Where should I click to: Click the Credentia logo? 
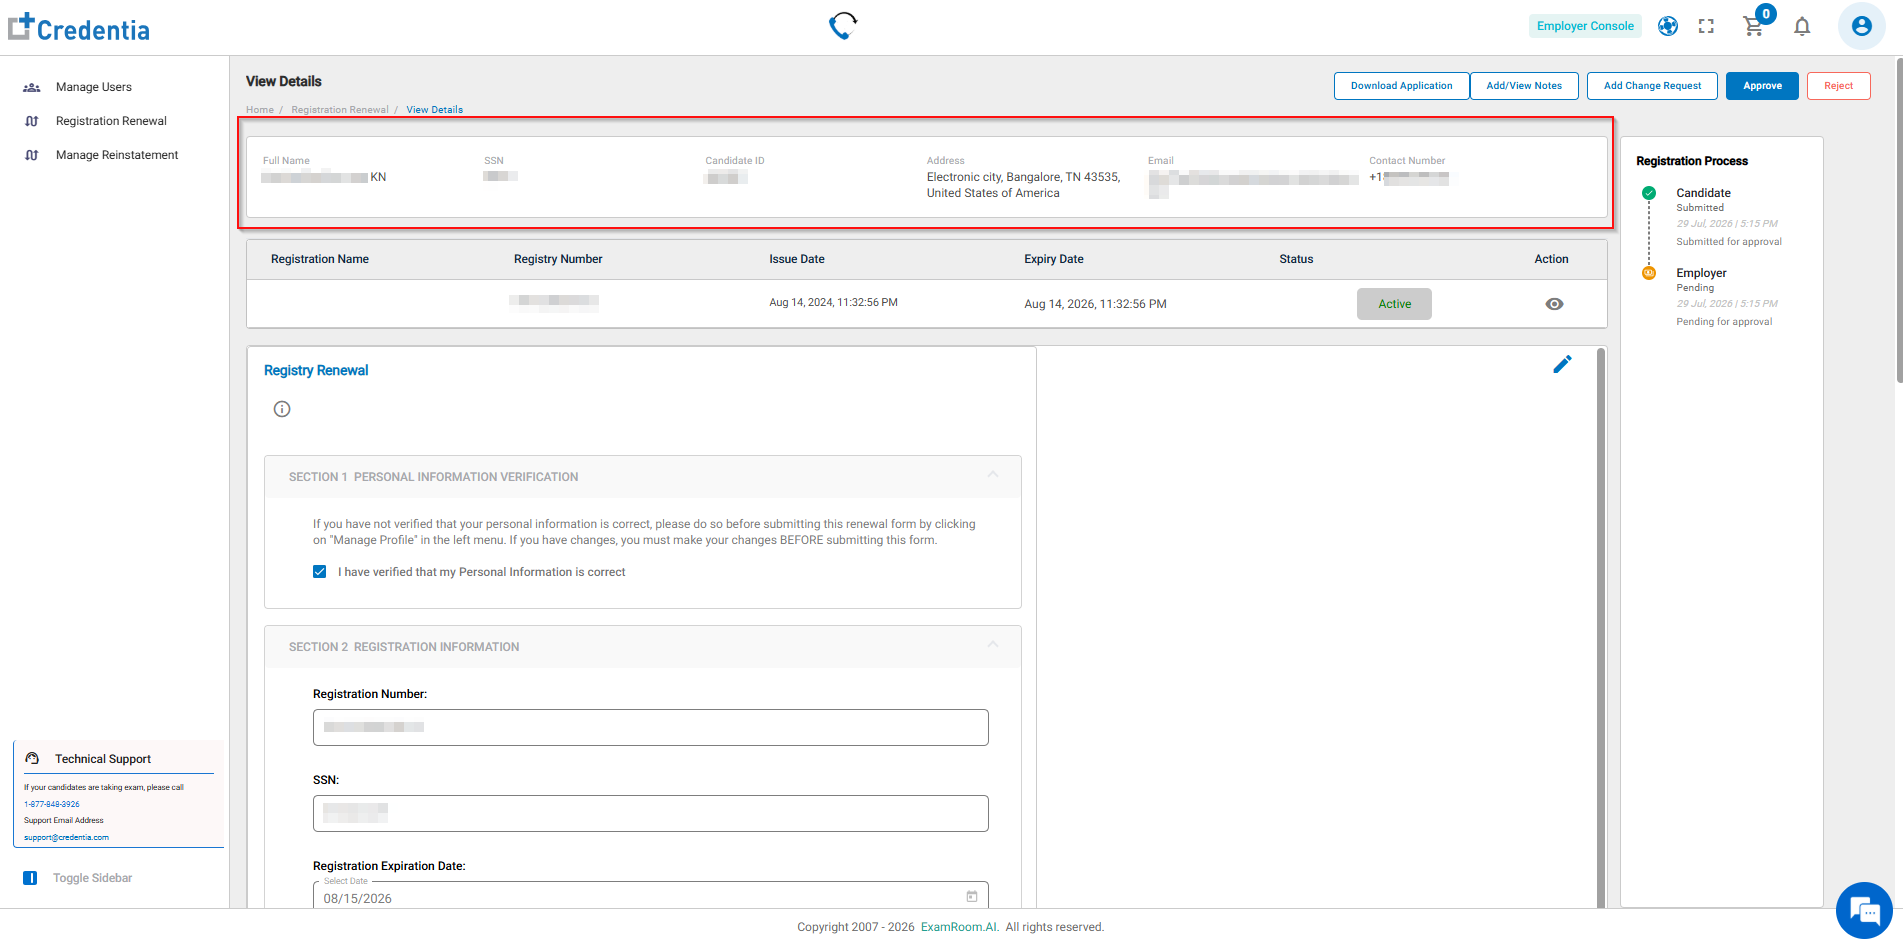79,28
